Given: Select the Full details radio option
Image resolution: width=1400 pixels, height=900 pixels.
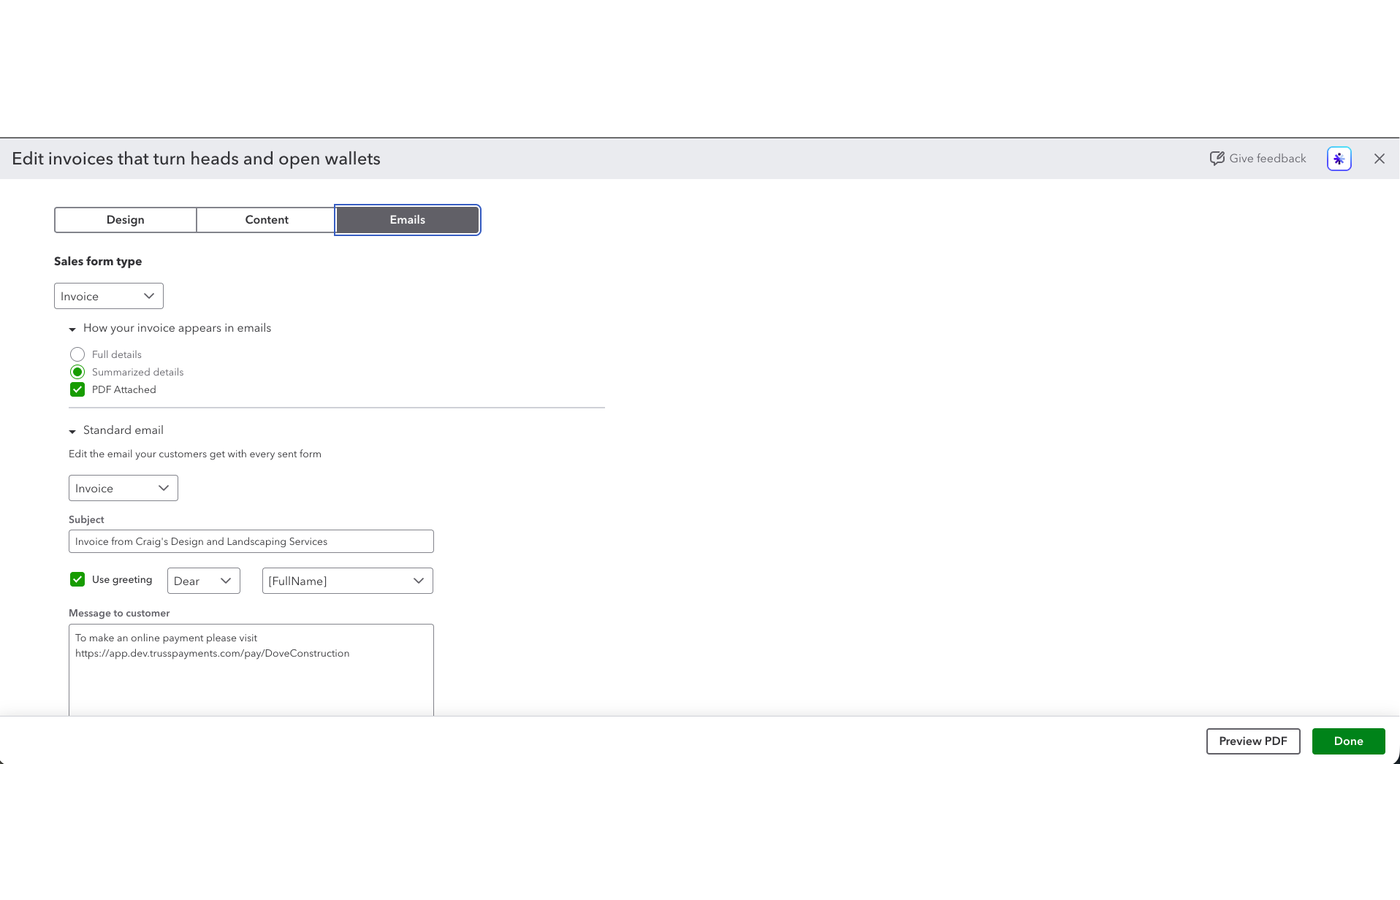Looking at the screenshot, I should (x=77, y=354).
